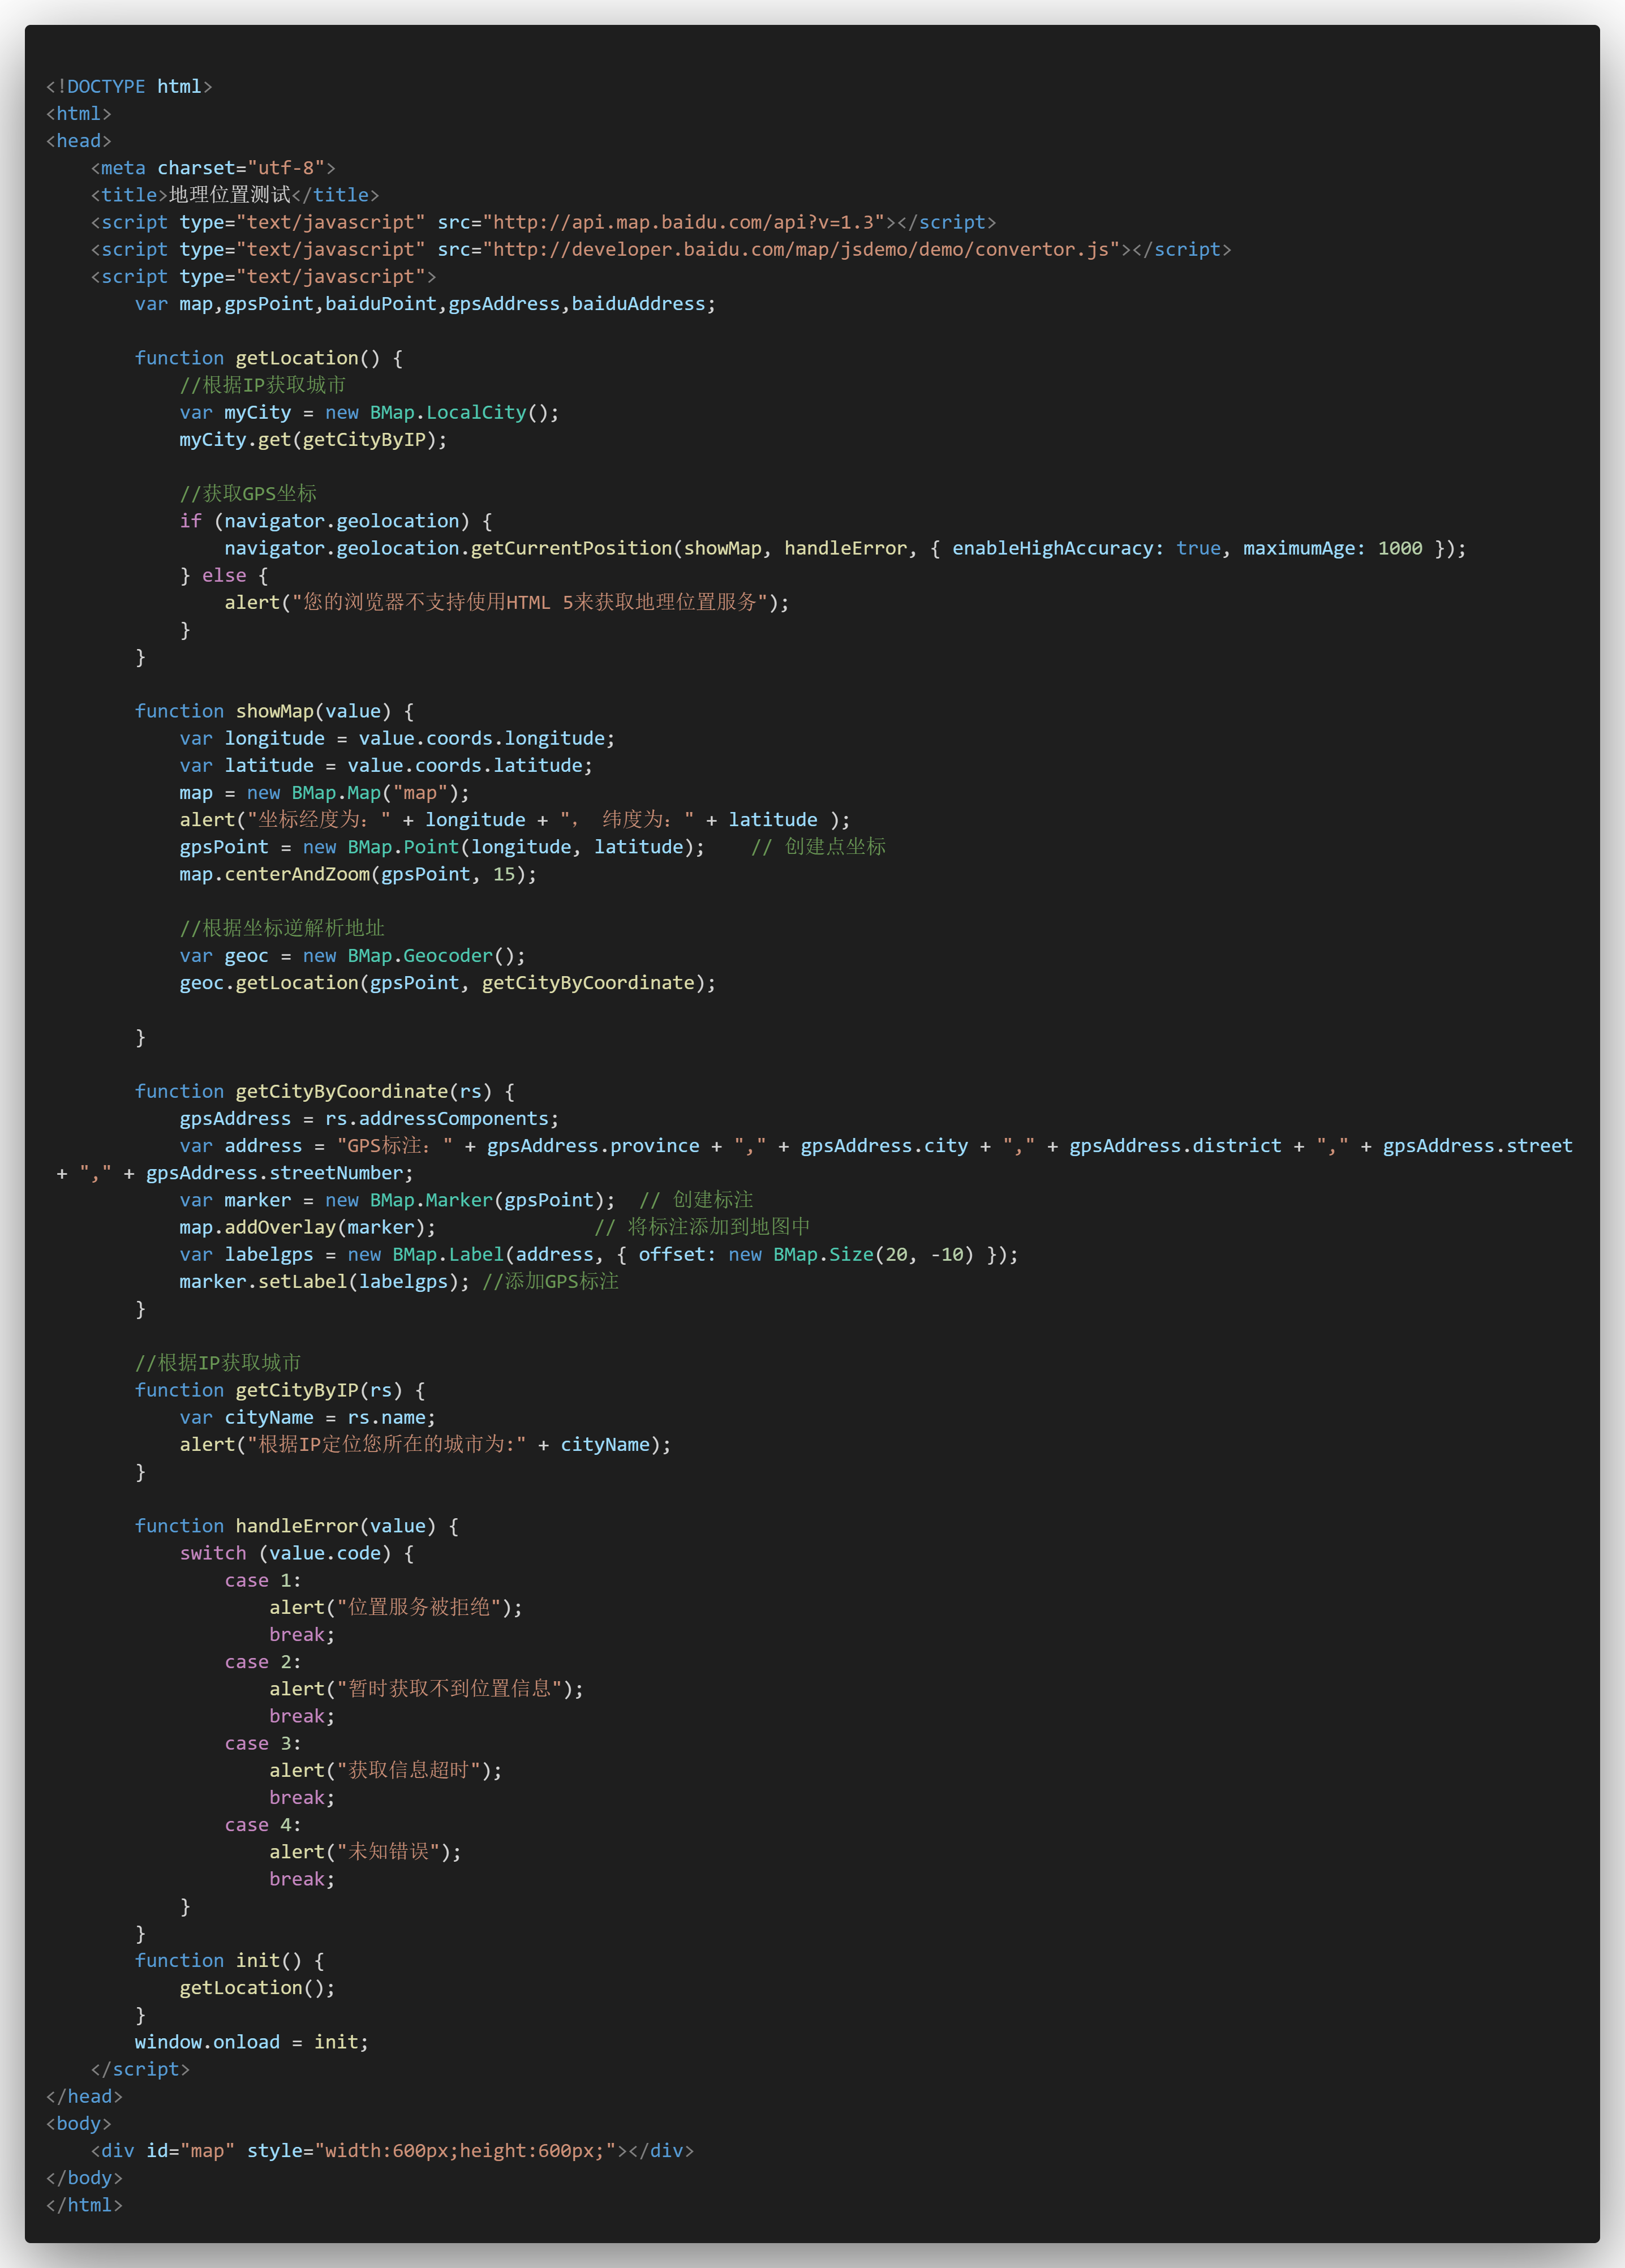Click the DOCTYPE declaration at top
This screenshot has height=2268, width=1625.
(x=129, y=87)
